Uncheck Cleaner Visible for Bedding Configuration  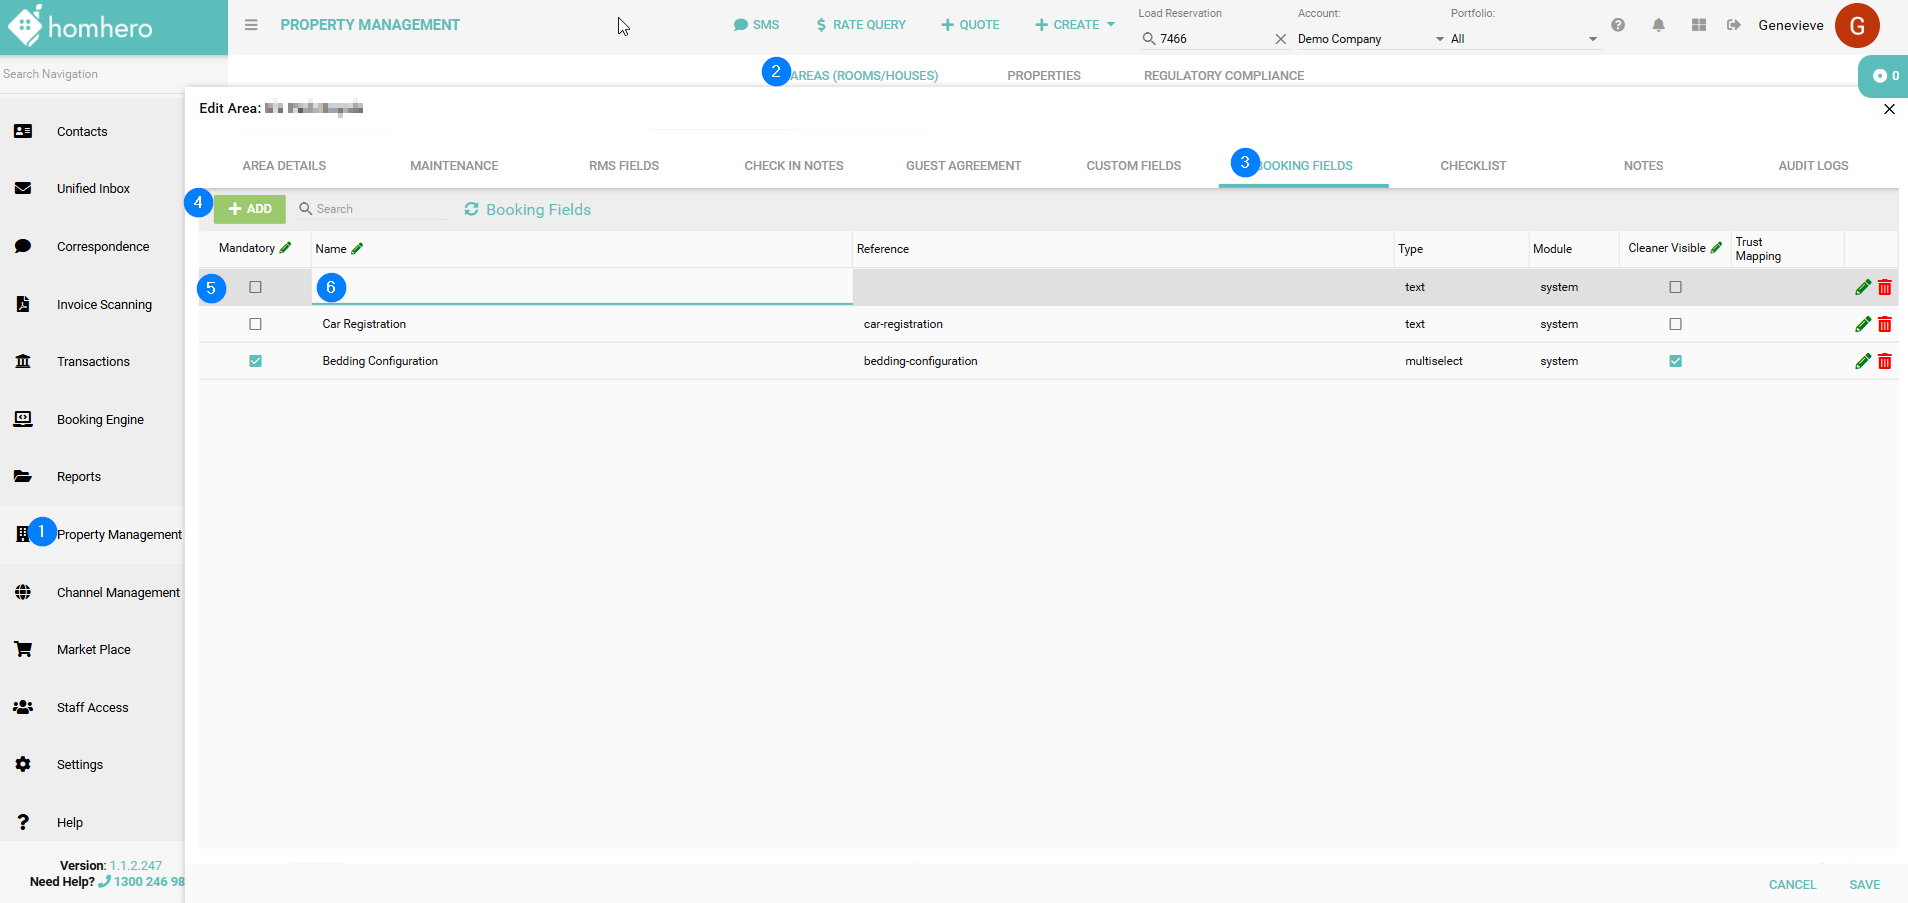pos(1675,361)
